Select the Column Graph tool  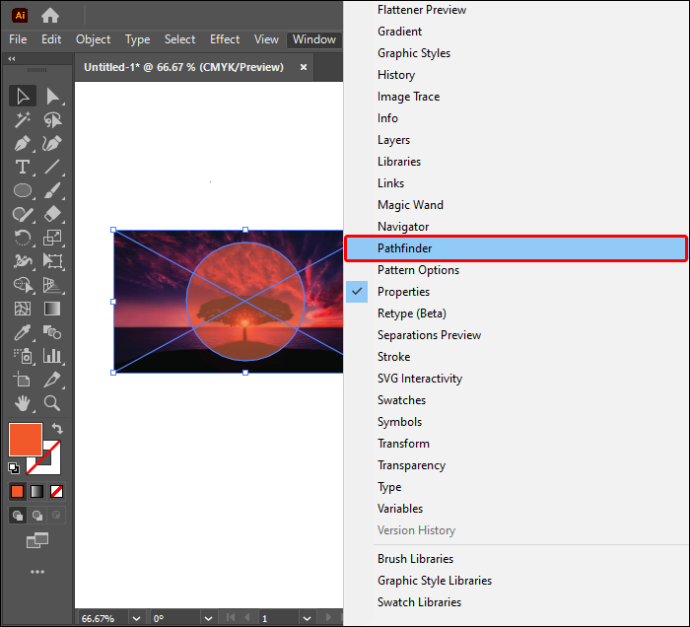coord(52,356)
